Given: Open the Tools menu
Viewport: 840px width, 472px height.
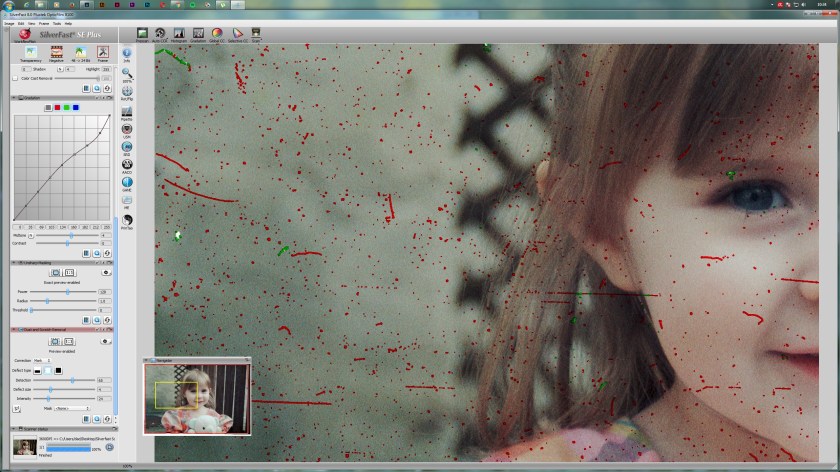Looking at the screenshot, I should click(x=57, y=22).
